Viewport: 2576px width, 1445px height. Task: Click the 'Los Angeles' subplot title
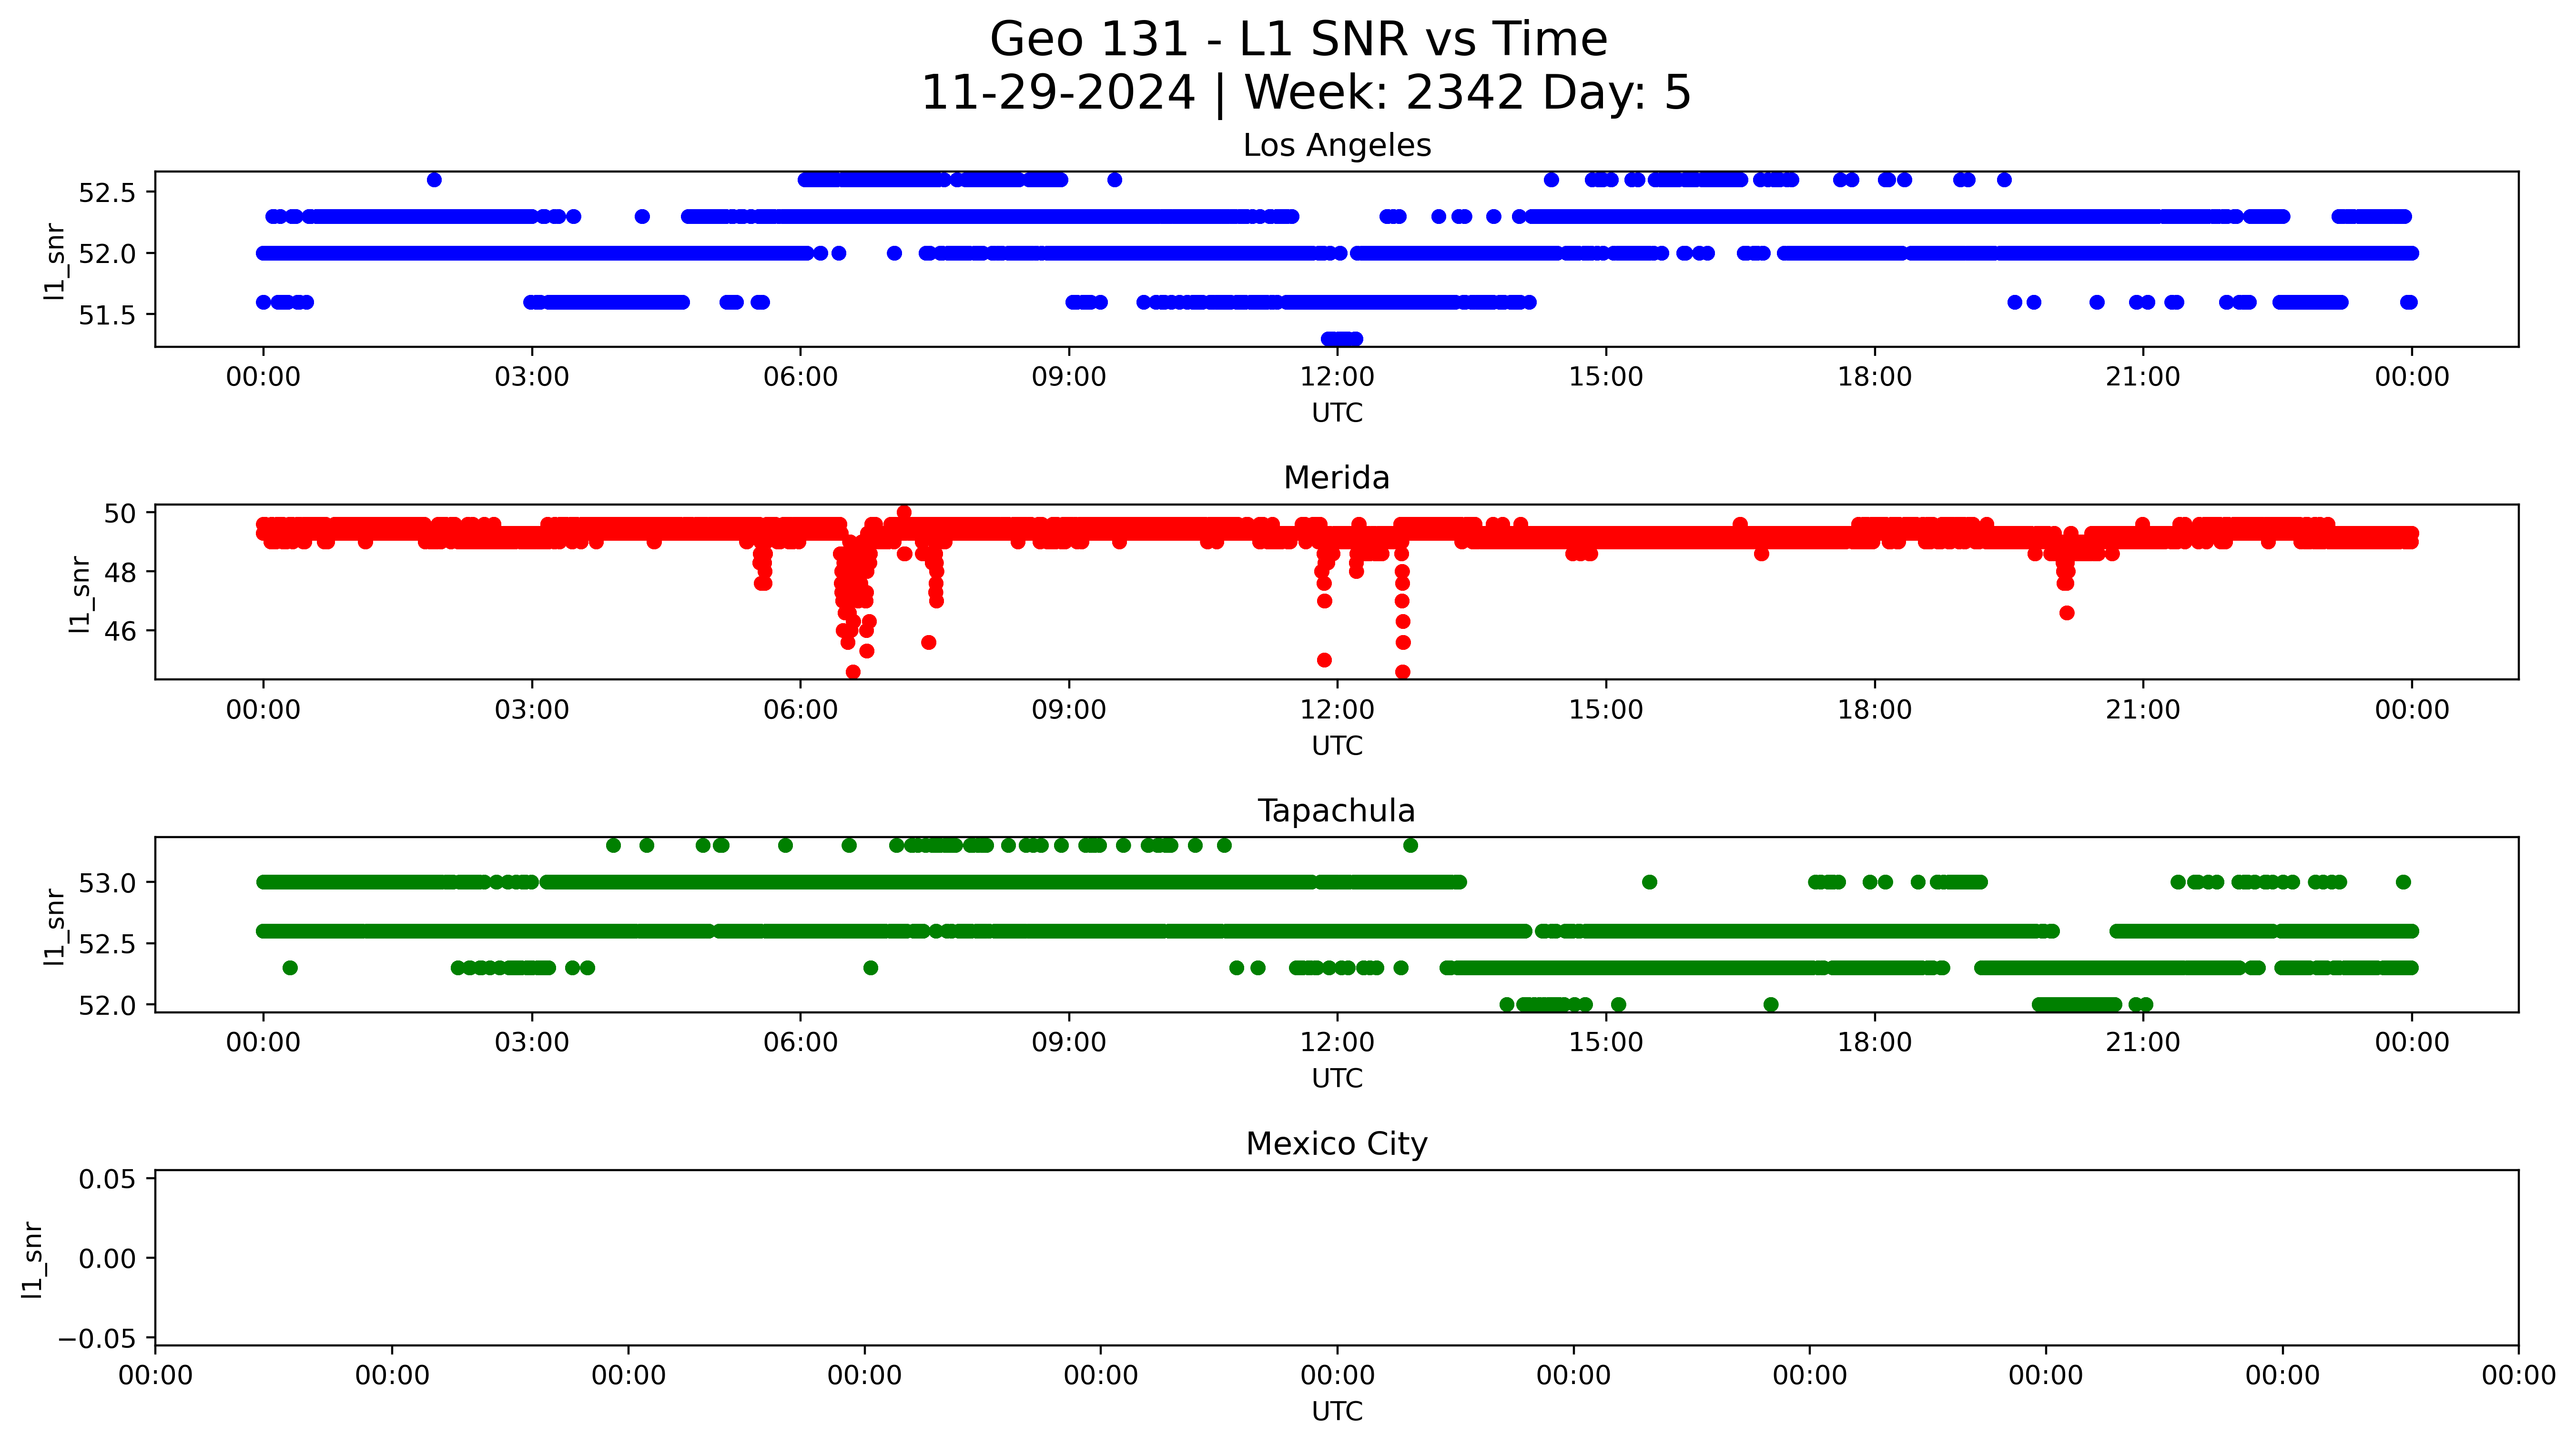coord(1336,146)
